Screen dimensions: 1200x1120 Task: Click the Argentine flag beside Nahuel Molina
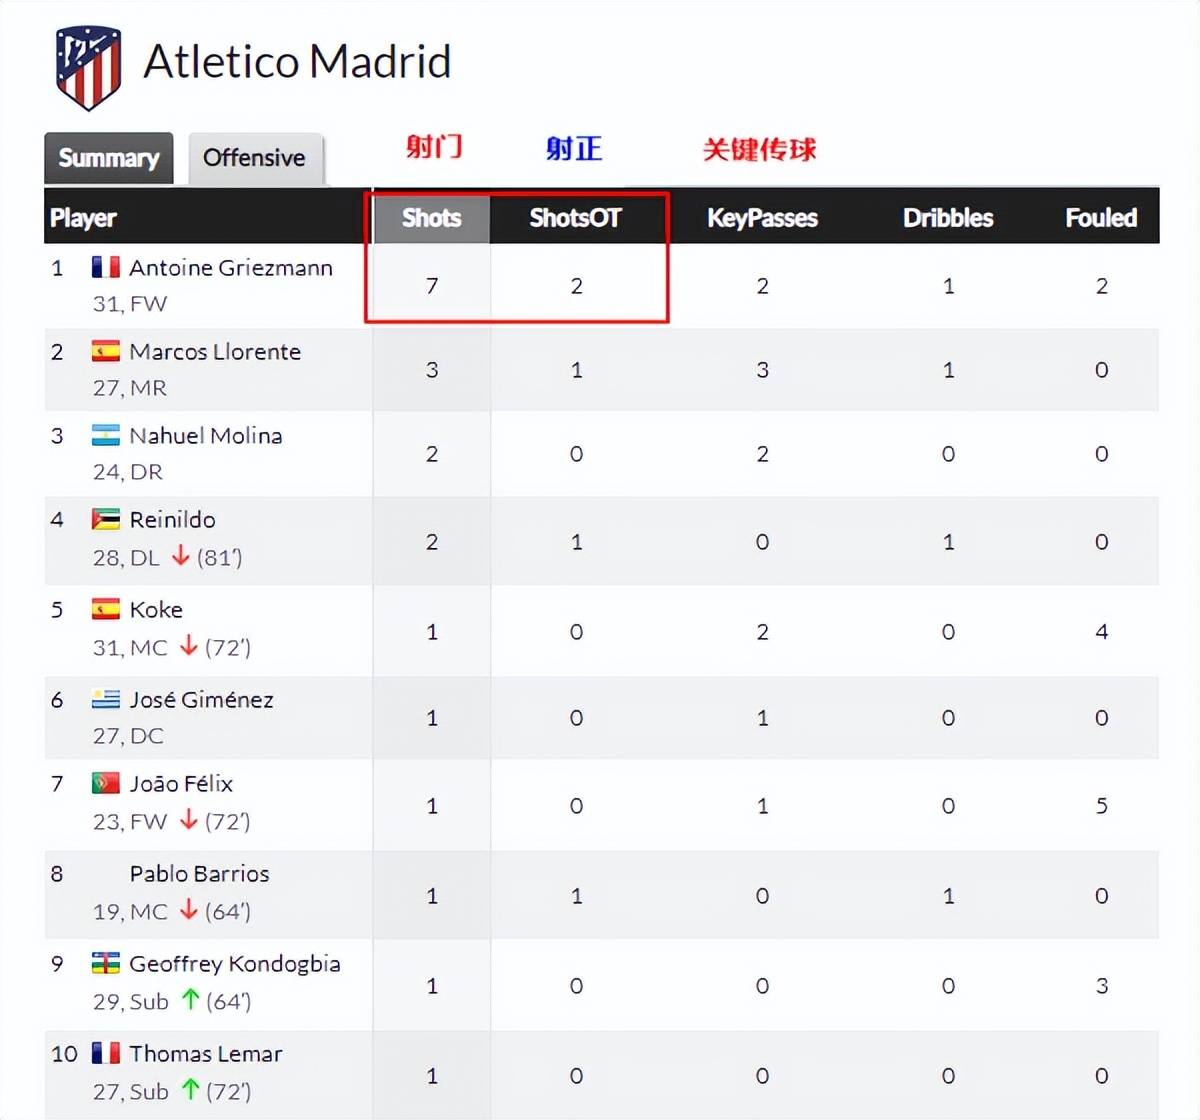(106, 435)
